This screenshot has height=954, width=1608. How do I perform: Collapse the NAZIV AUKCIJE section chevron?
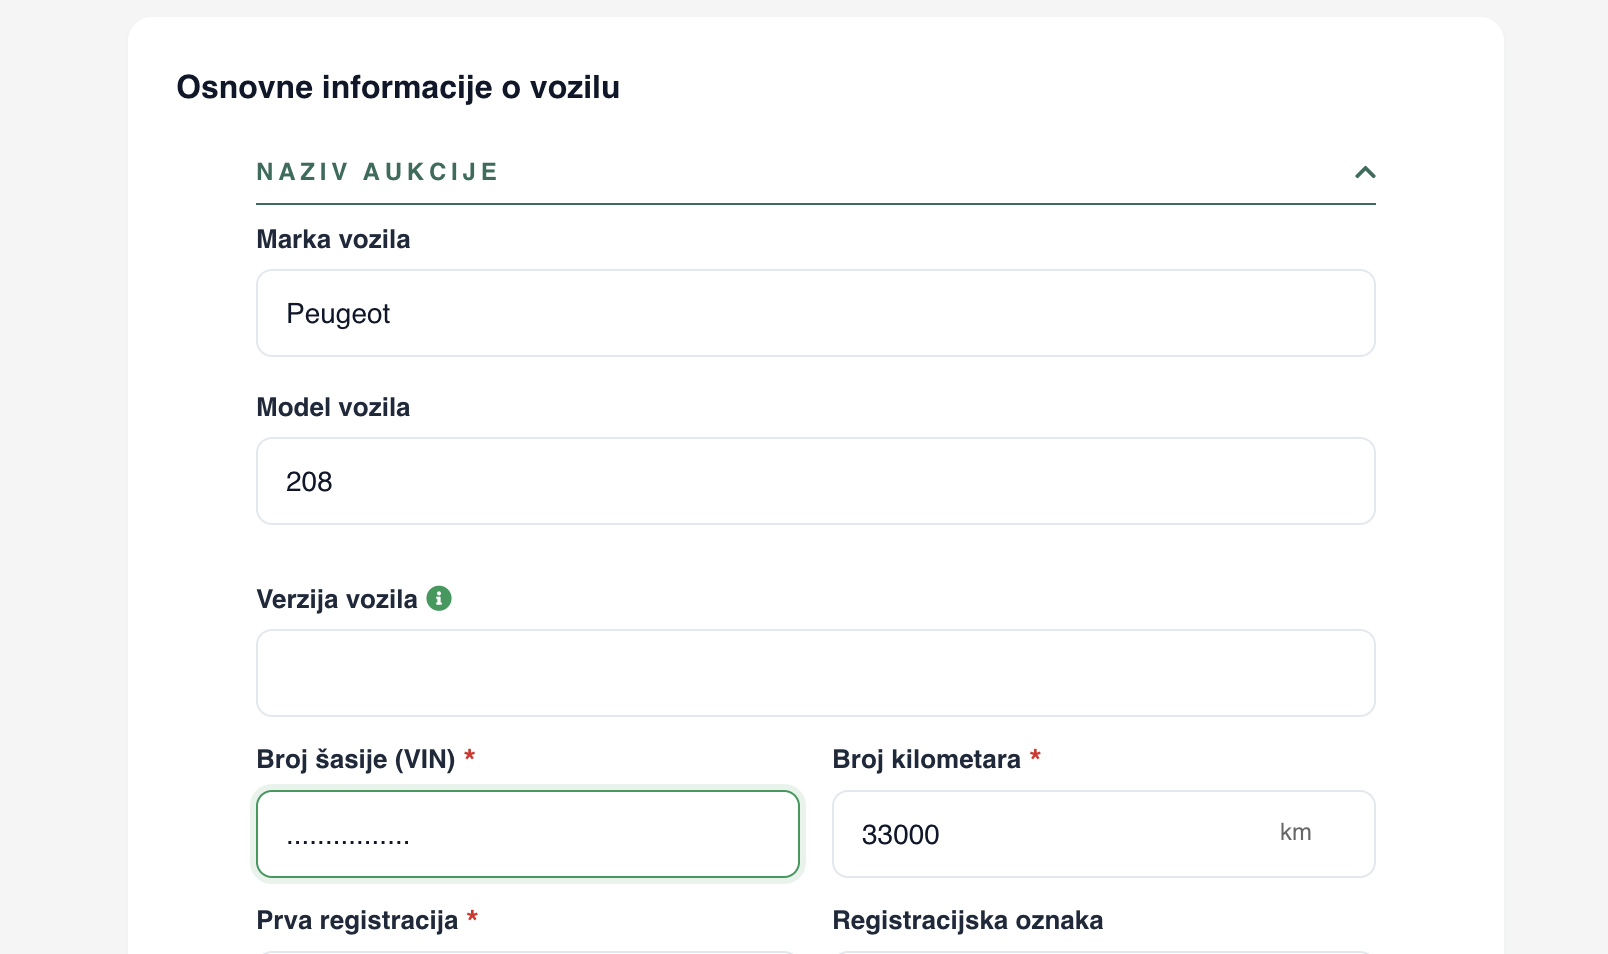(1365, 172)
